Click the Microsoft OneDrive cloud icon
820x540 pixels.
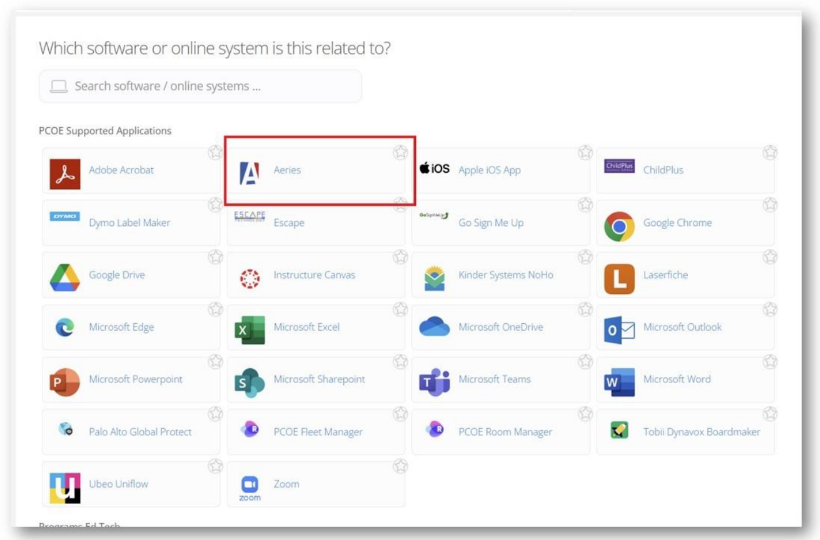tap(435, 326)
